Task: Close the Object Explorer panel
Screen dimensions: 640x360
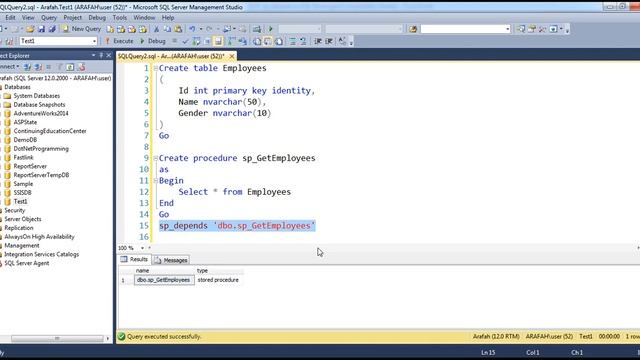Action: point(109,56)
